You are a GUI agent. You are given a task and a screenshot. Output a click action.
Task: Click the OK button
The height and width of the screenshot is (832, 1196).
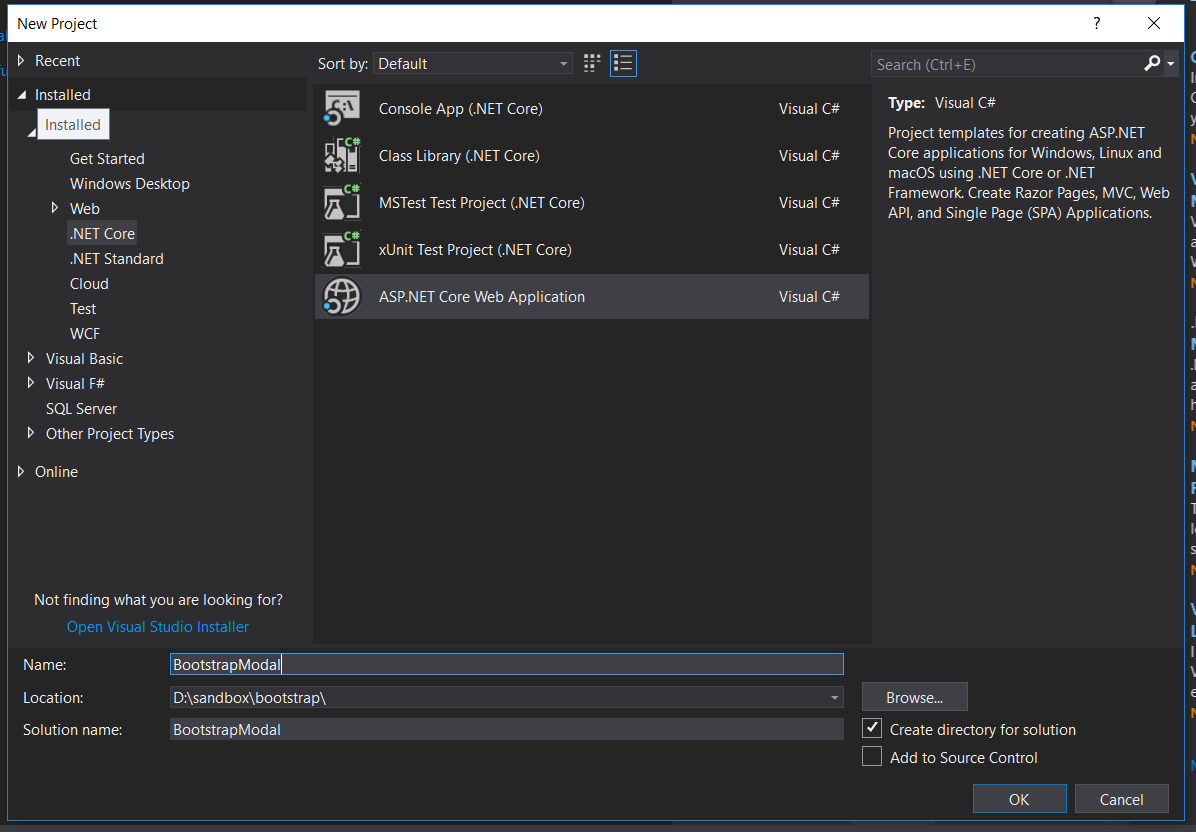tap(1019, 798)
